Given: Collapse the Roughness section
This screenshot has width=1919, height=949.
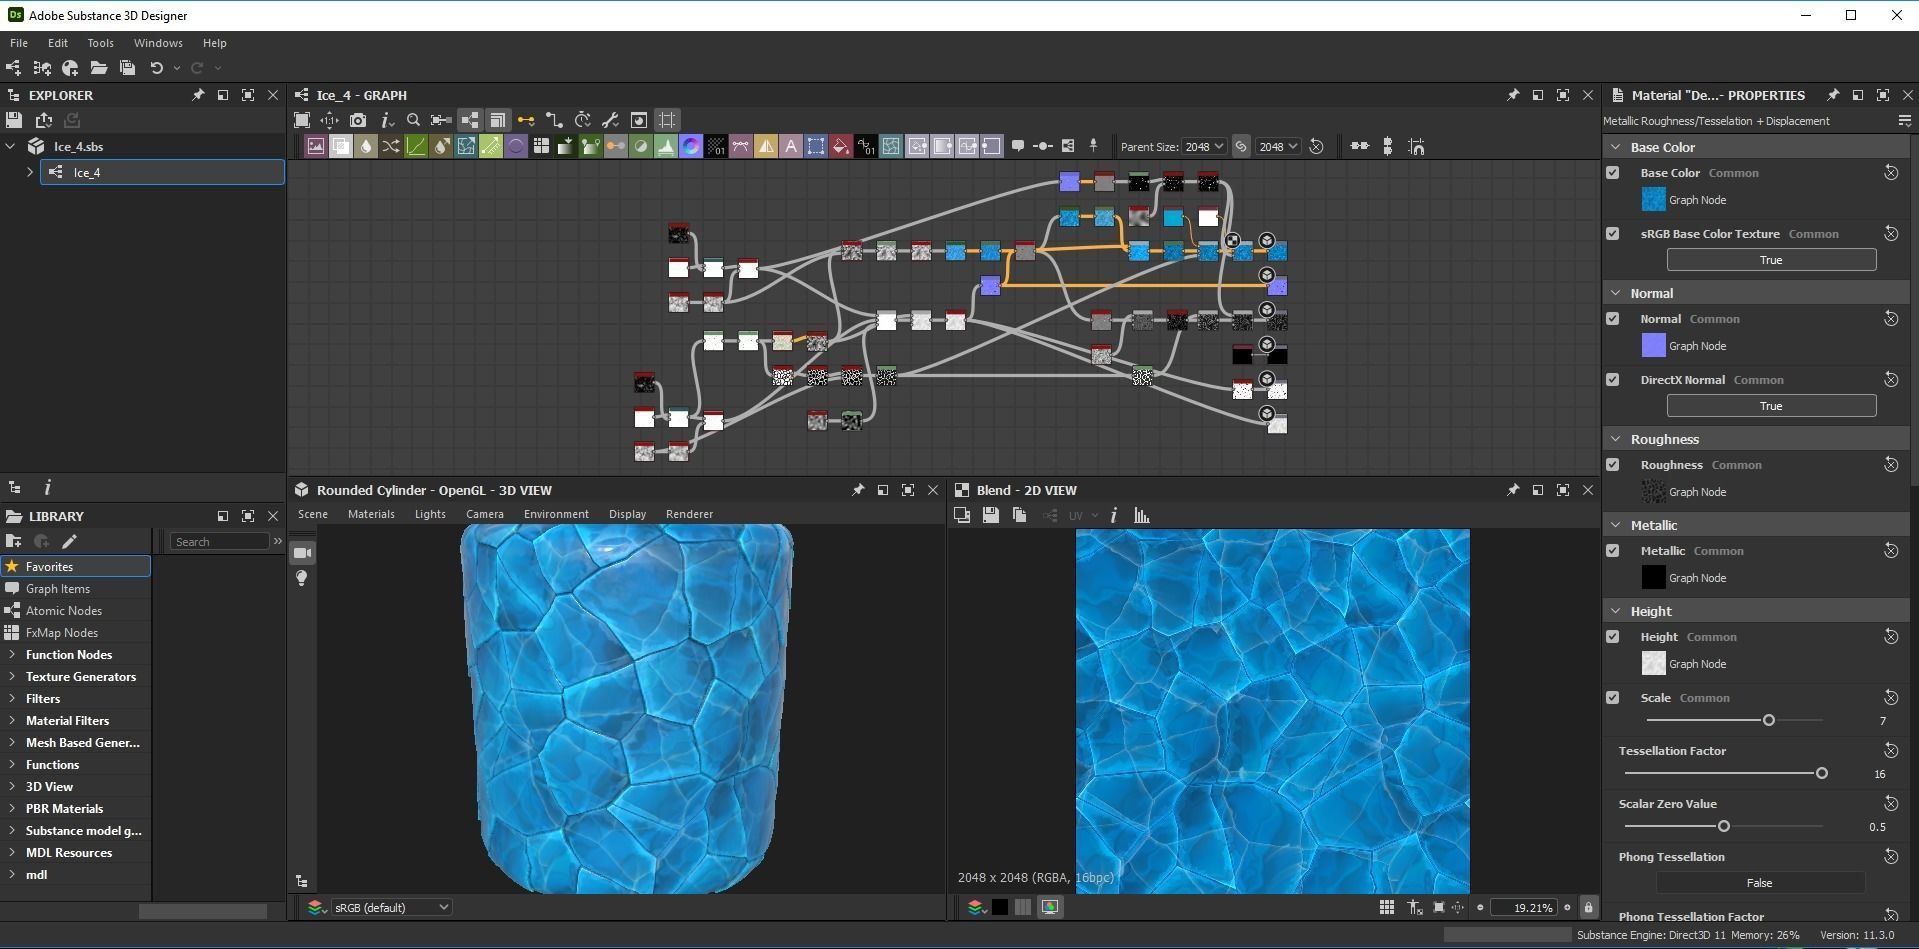Looking at the screenshot, I should pyautogui.click(x=1615, y=439).
